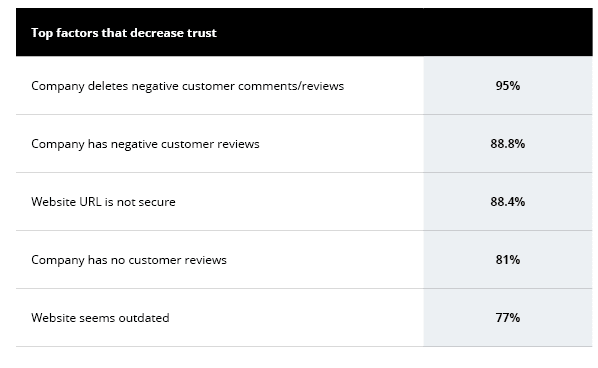Select 'Company has negative customer reviews' text
598x368 pixels.
145,144
